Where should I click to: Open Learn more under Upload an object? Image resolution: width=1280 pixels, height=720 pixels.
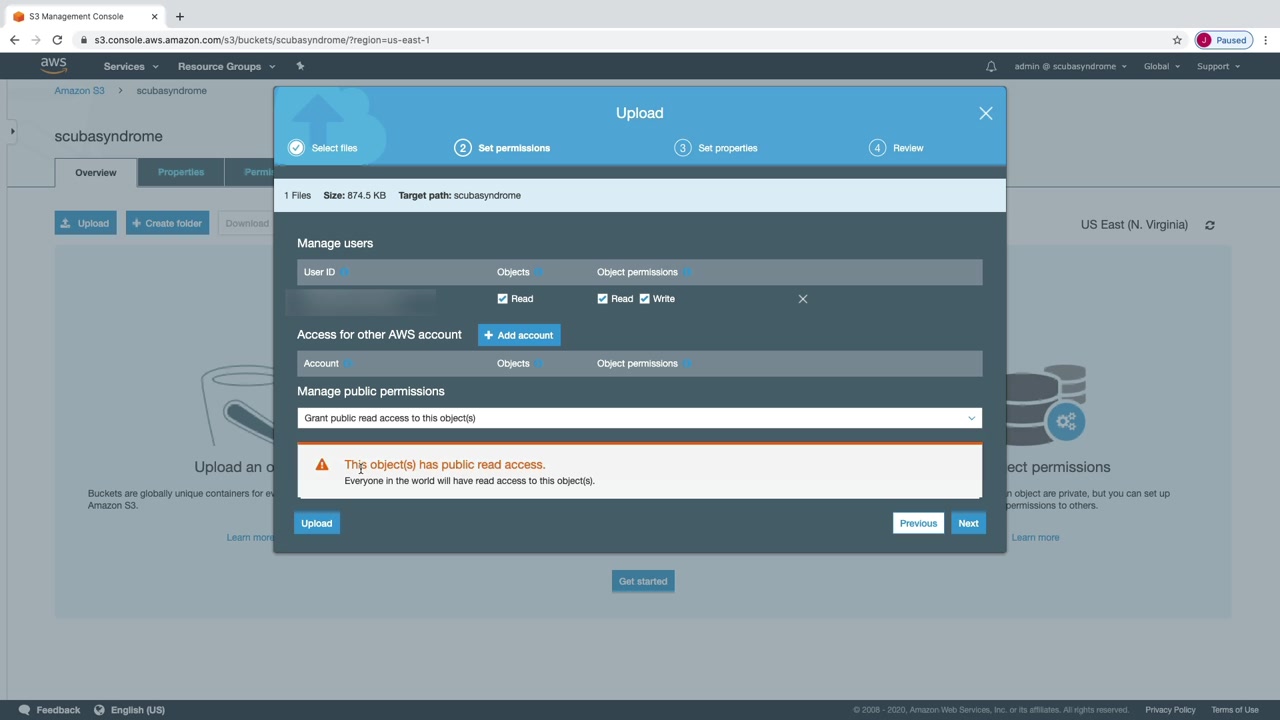click(249, 538)
